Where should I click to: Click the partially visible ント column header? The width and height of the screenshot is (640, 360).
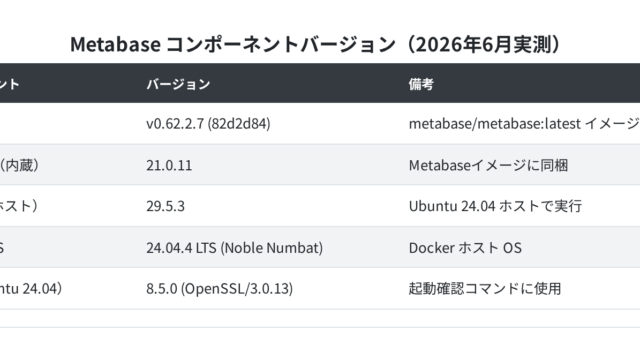[x=9, y=84]
